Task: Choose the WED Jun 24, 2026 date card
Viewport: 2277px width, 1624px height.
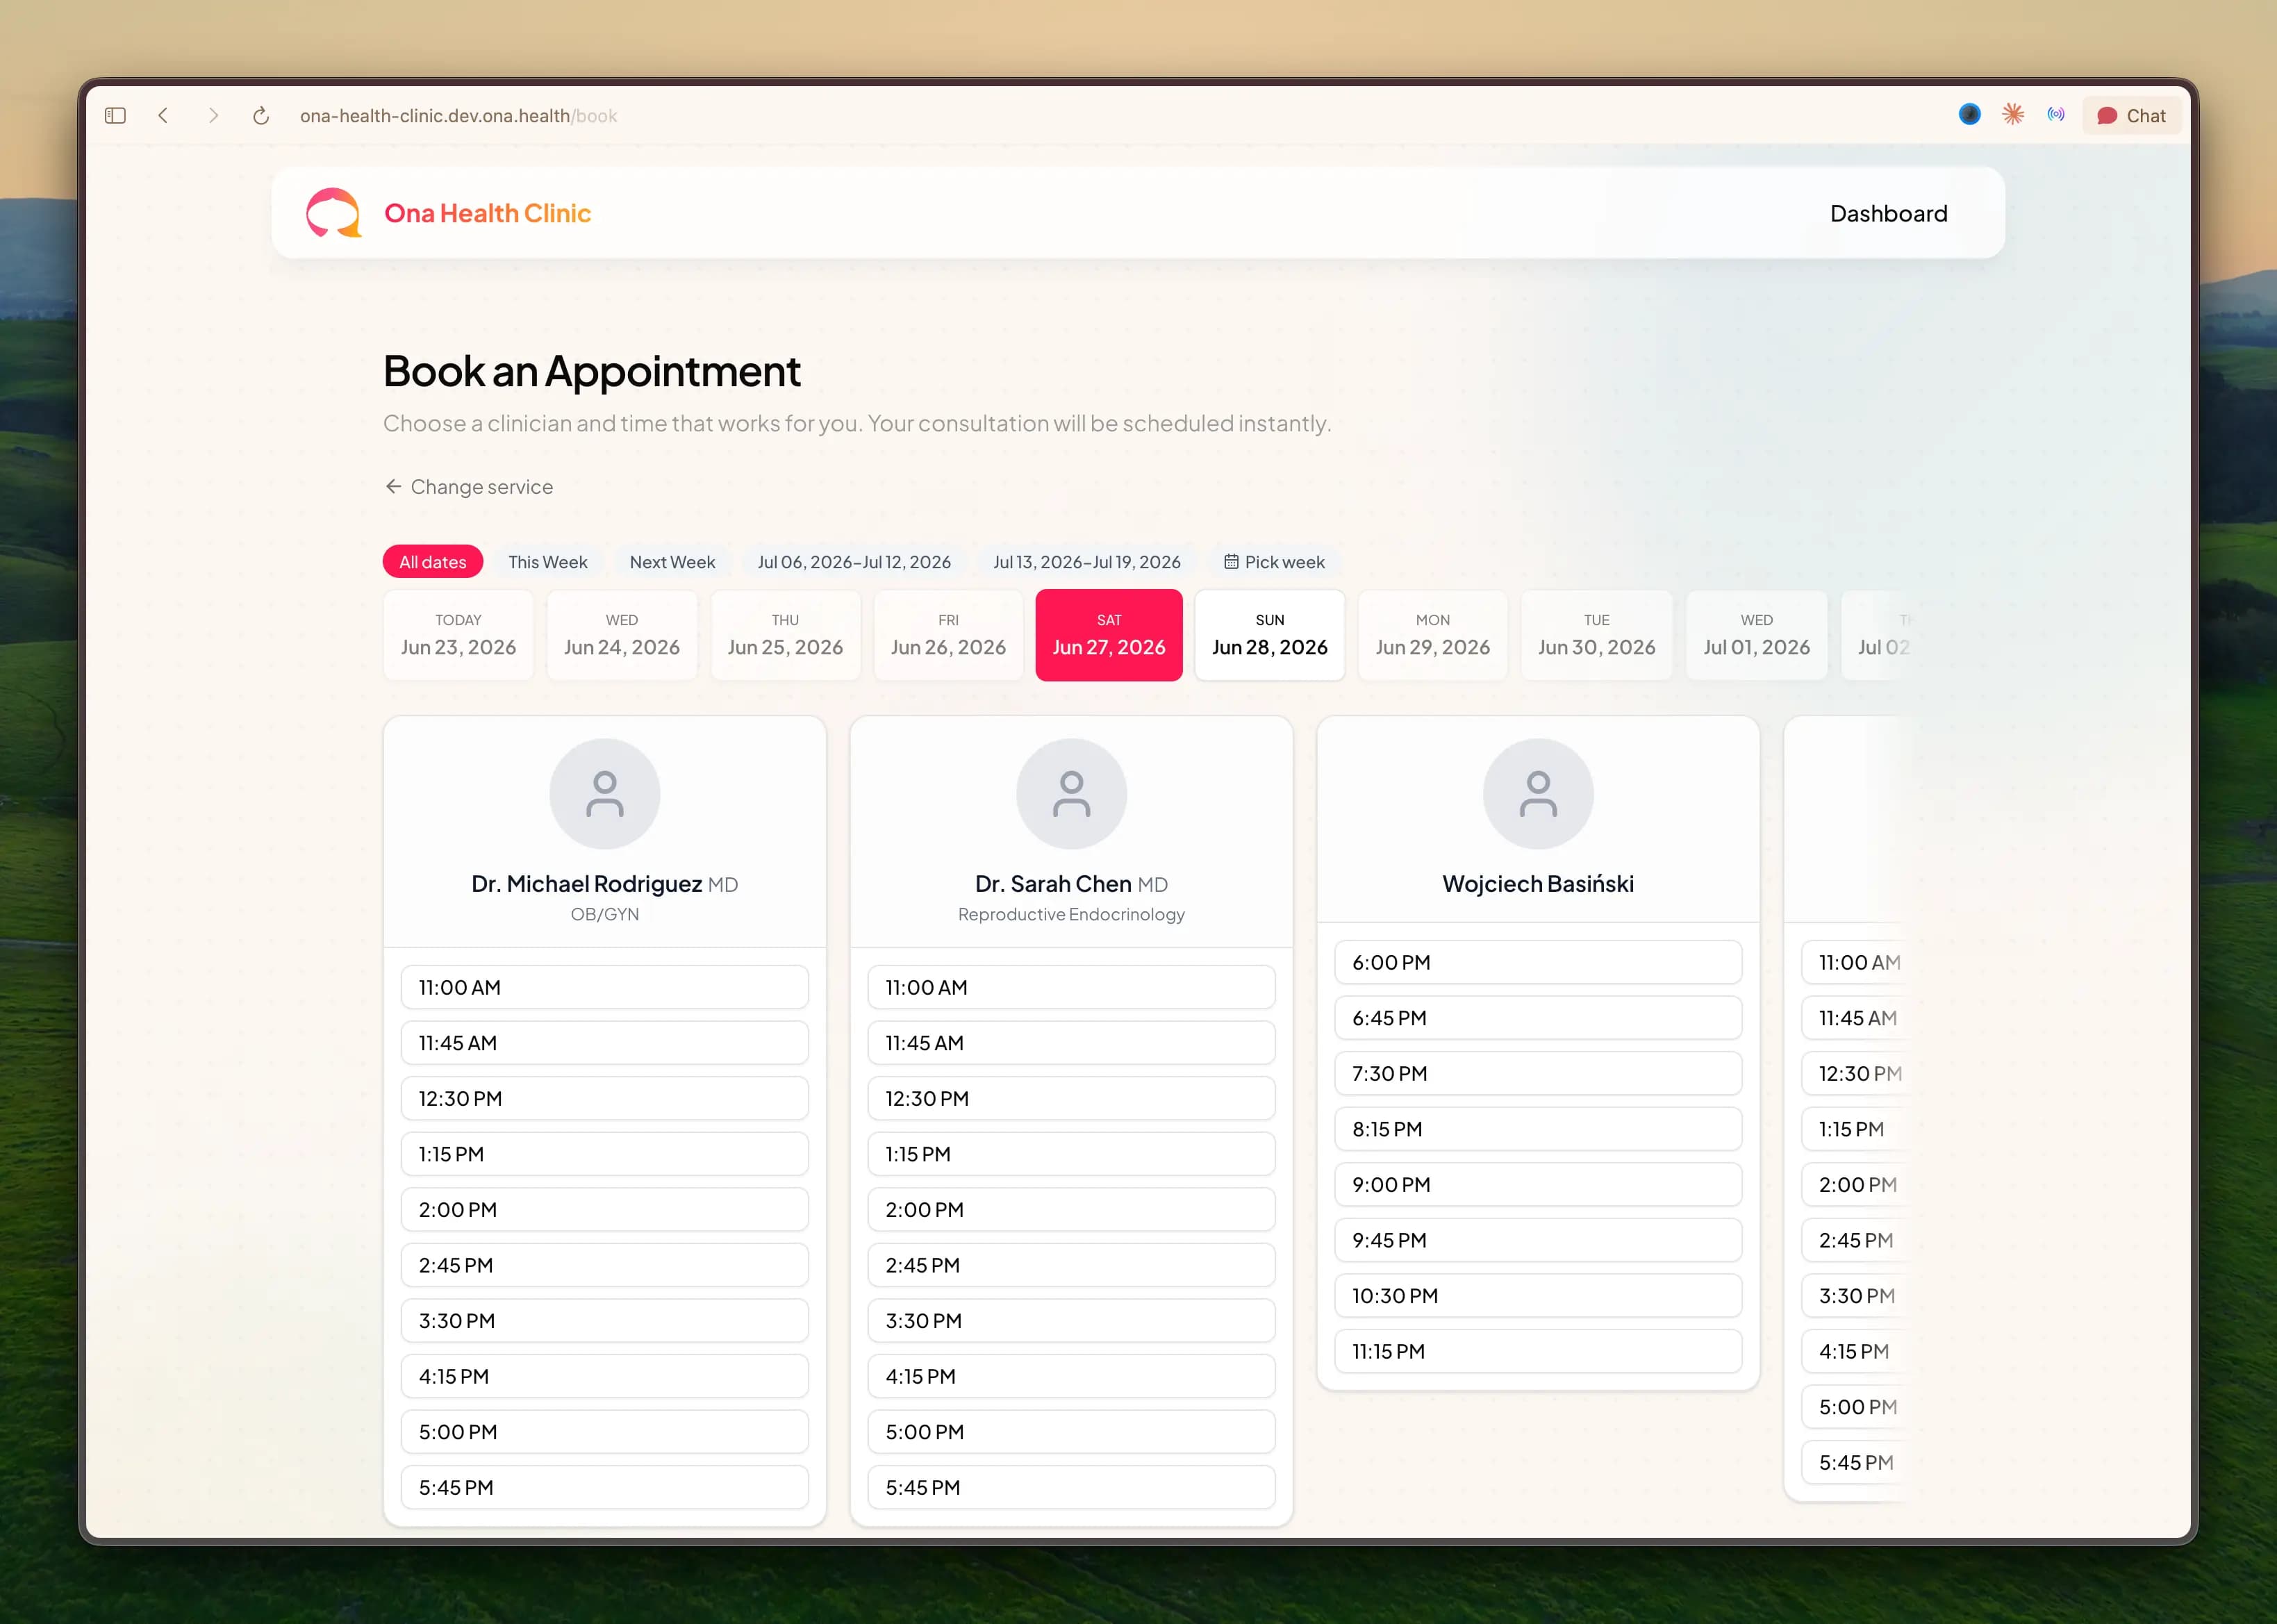Action: [621, 635]
